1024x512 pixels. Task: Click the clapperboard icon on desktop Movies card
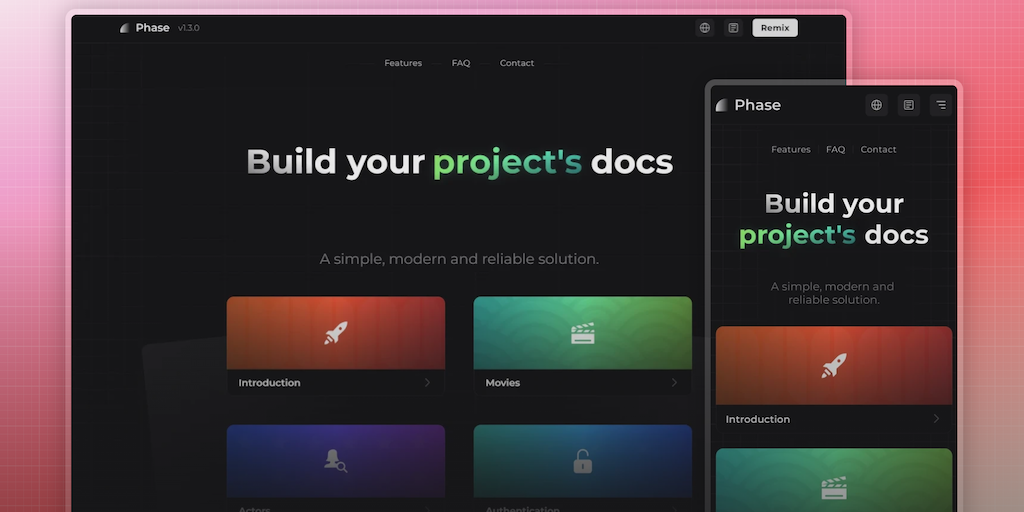(583, 333)
